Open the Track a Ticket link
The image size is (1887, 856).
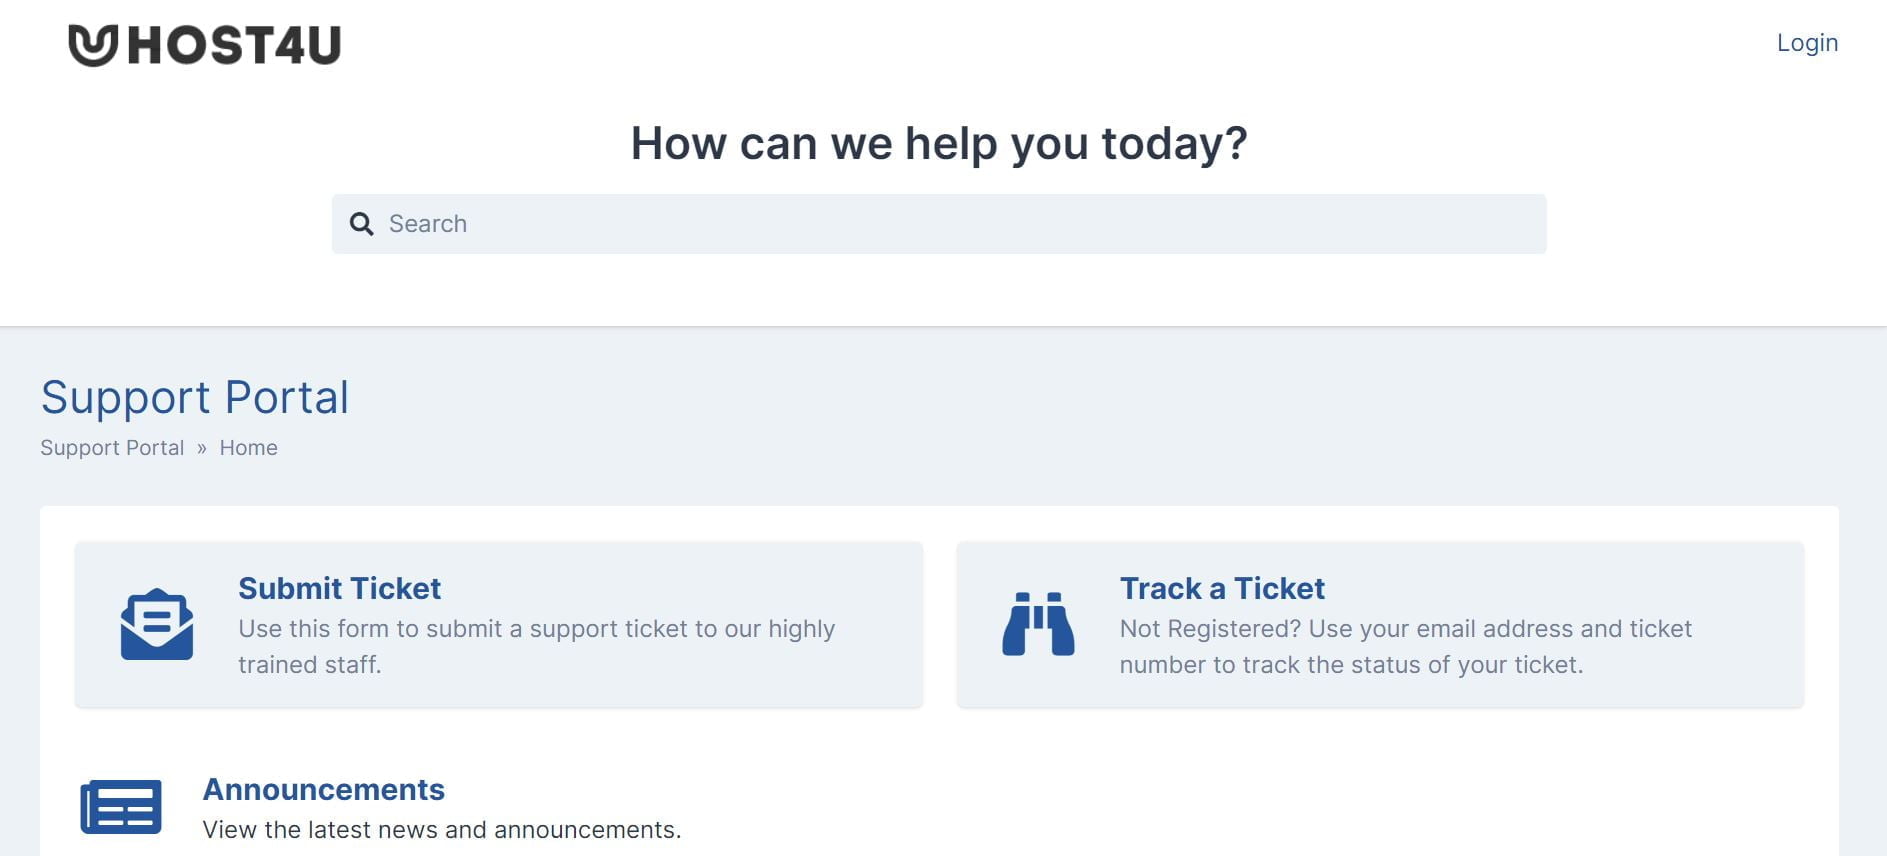coord(1222,589)
